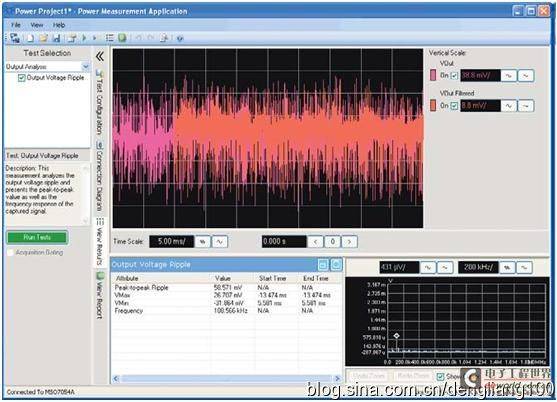Screen dimensions: 557x402
Task: Click the 5.00 ms/ time scale field
Action: (172, 242)
